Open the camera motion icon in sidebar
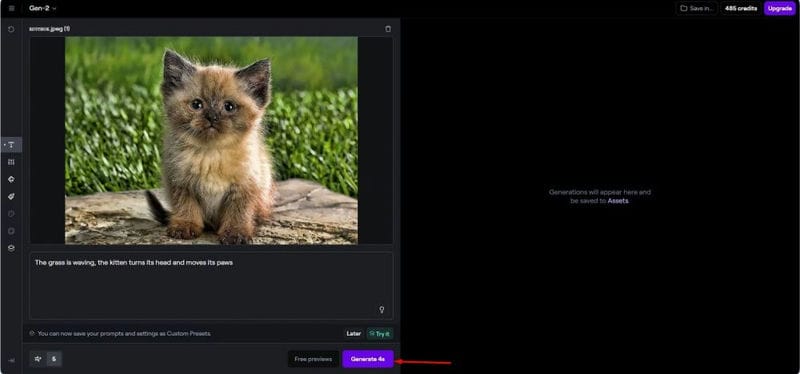 click(x=11, y=179)
